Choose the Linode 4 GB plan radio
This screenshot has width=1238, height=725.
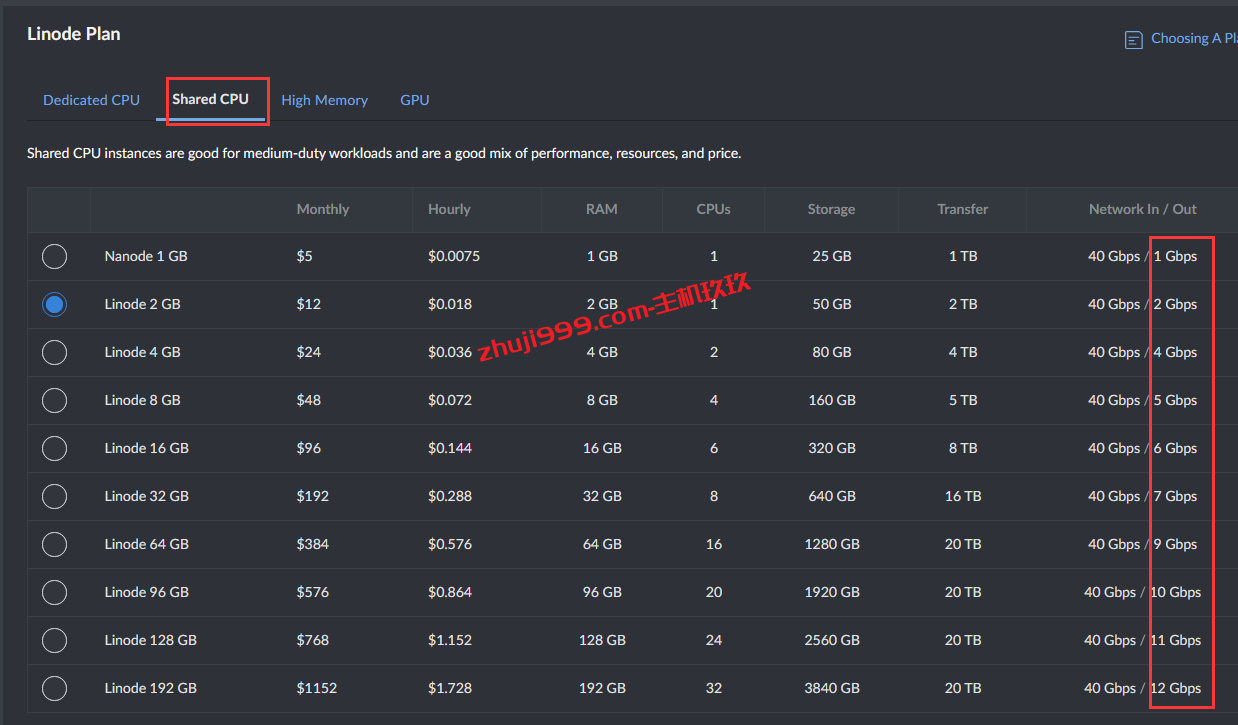[x=54, y=352]
